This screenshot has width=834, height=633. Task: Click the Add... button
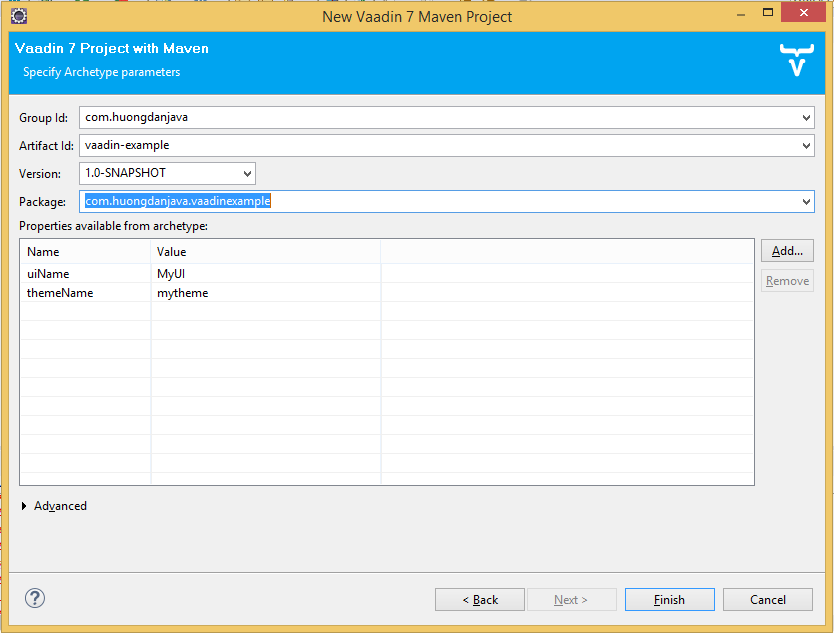787,251
